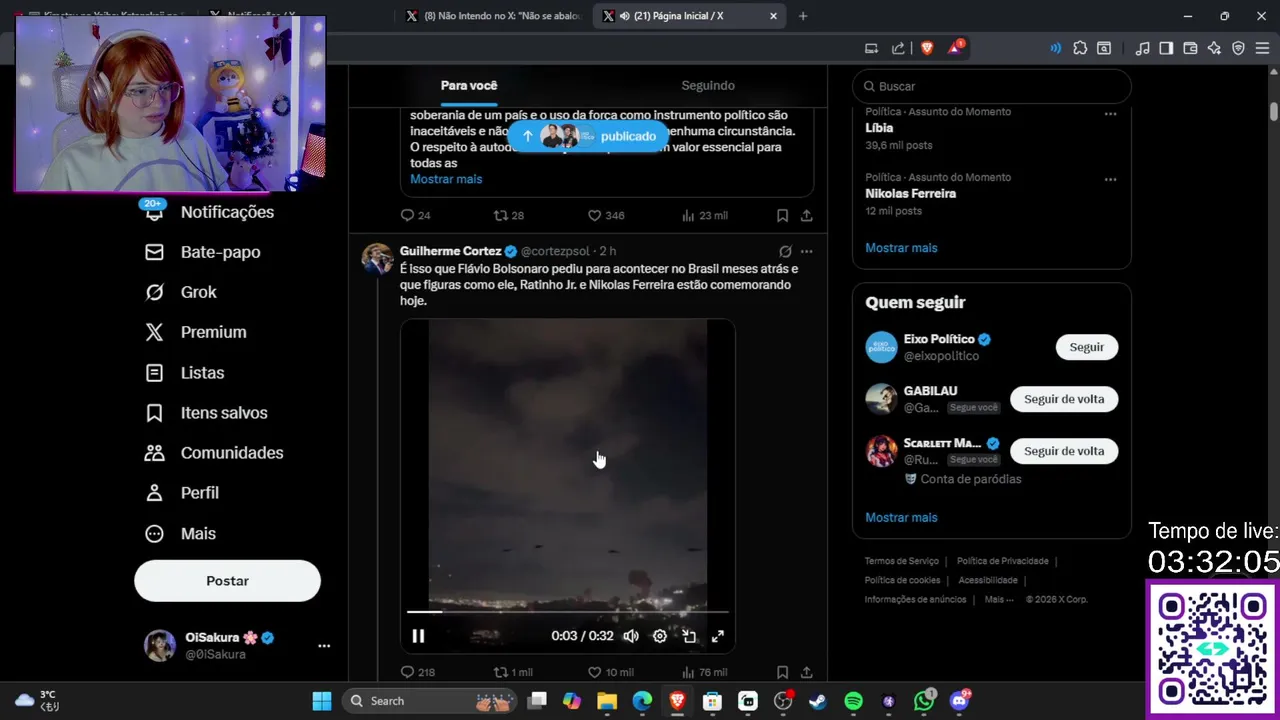Open Termos de Serviço link
This screenshot has width=1280, height=720.
(901, 561)
